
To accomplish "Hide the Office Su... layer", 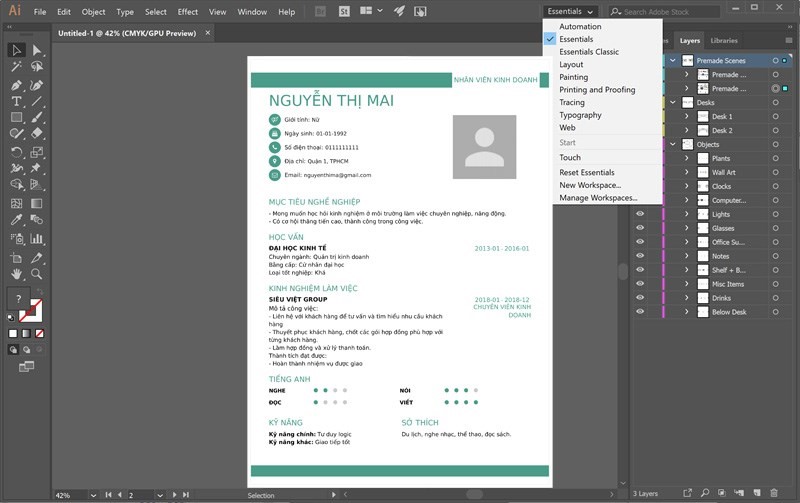I will pos(640,242).
